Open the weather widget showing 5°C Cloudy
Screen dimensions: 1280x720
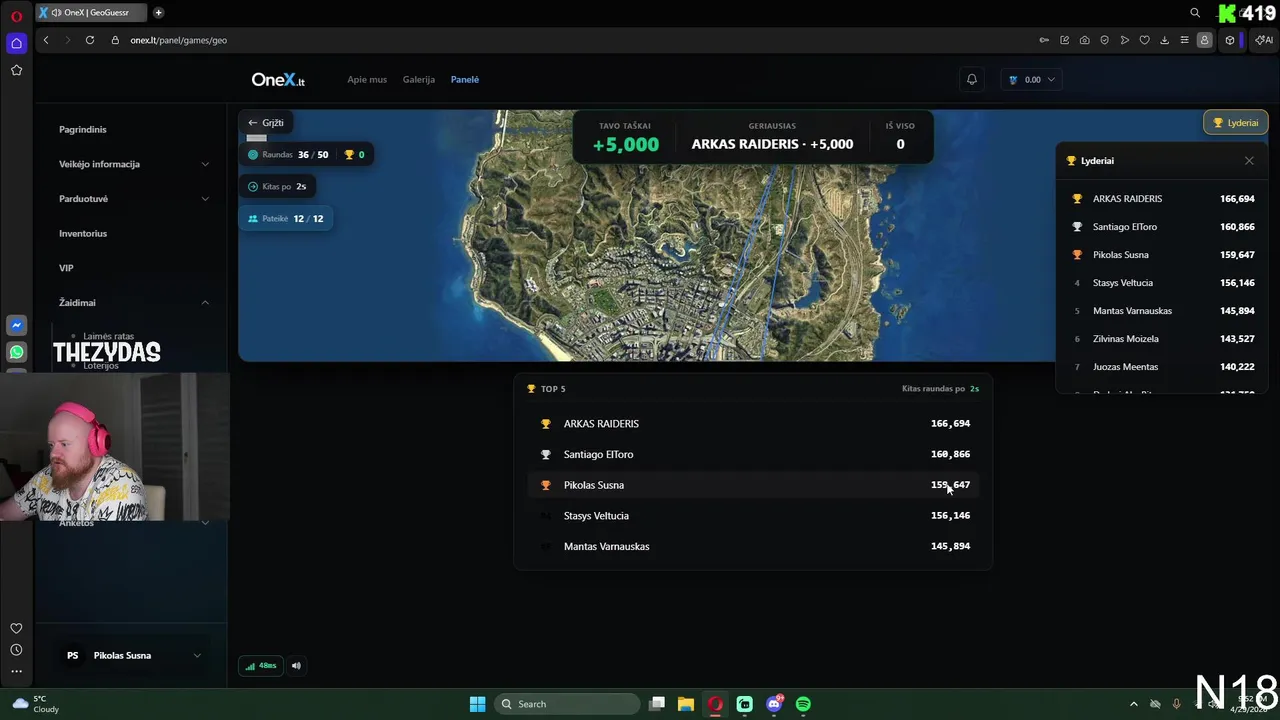[35, 704]
